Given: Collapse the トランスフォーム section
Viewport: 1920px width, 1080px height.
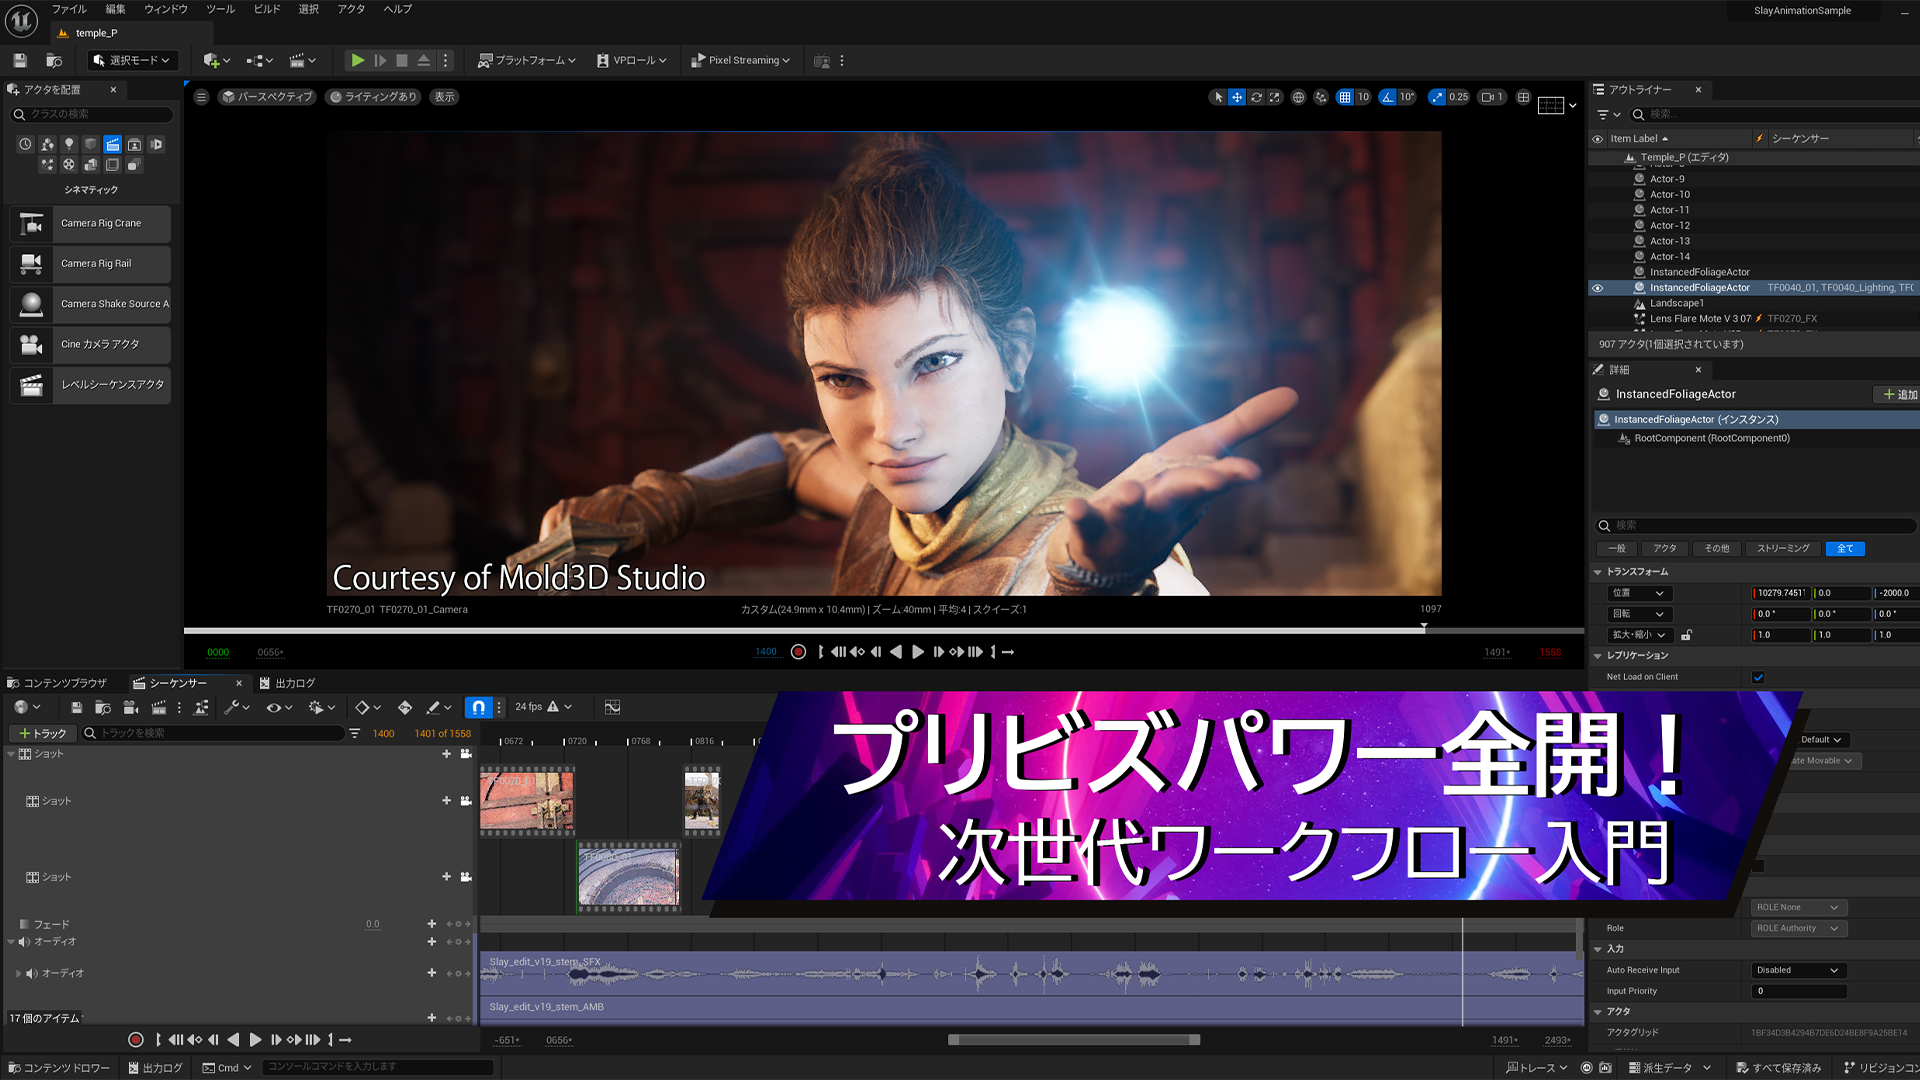Looking at the screenshot, I should (1598, 572).
